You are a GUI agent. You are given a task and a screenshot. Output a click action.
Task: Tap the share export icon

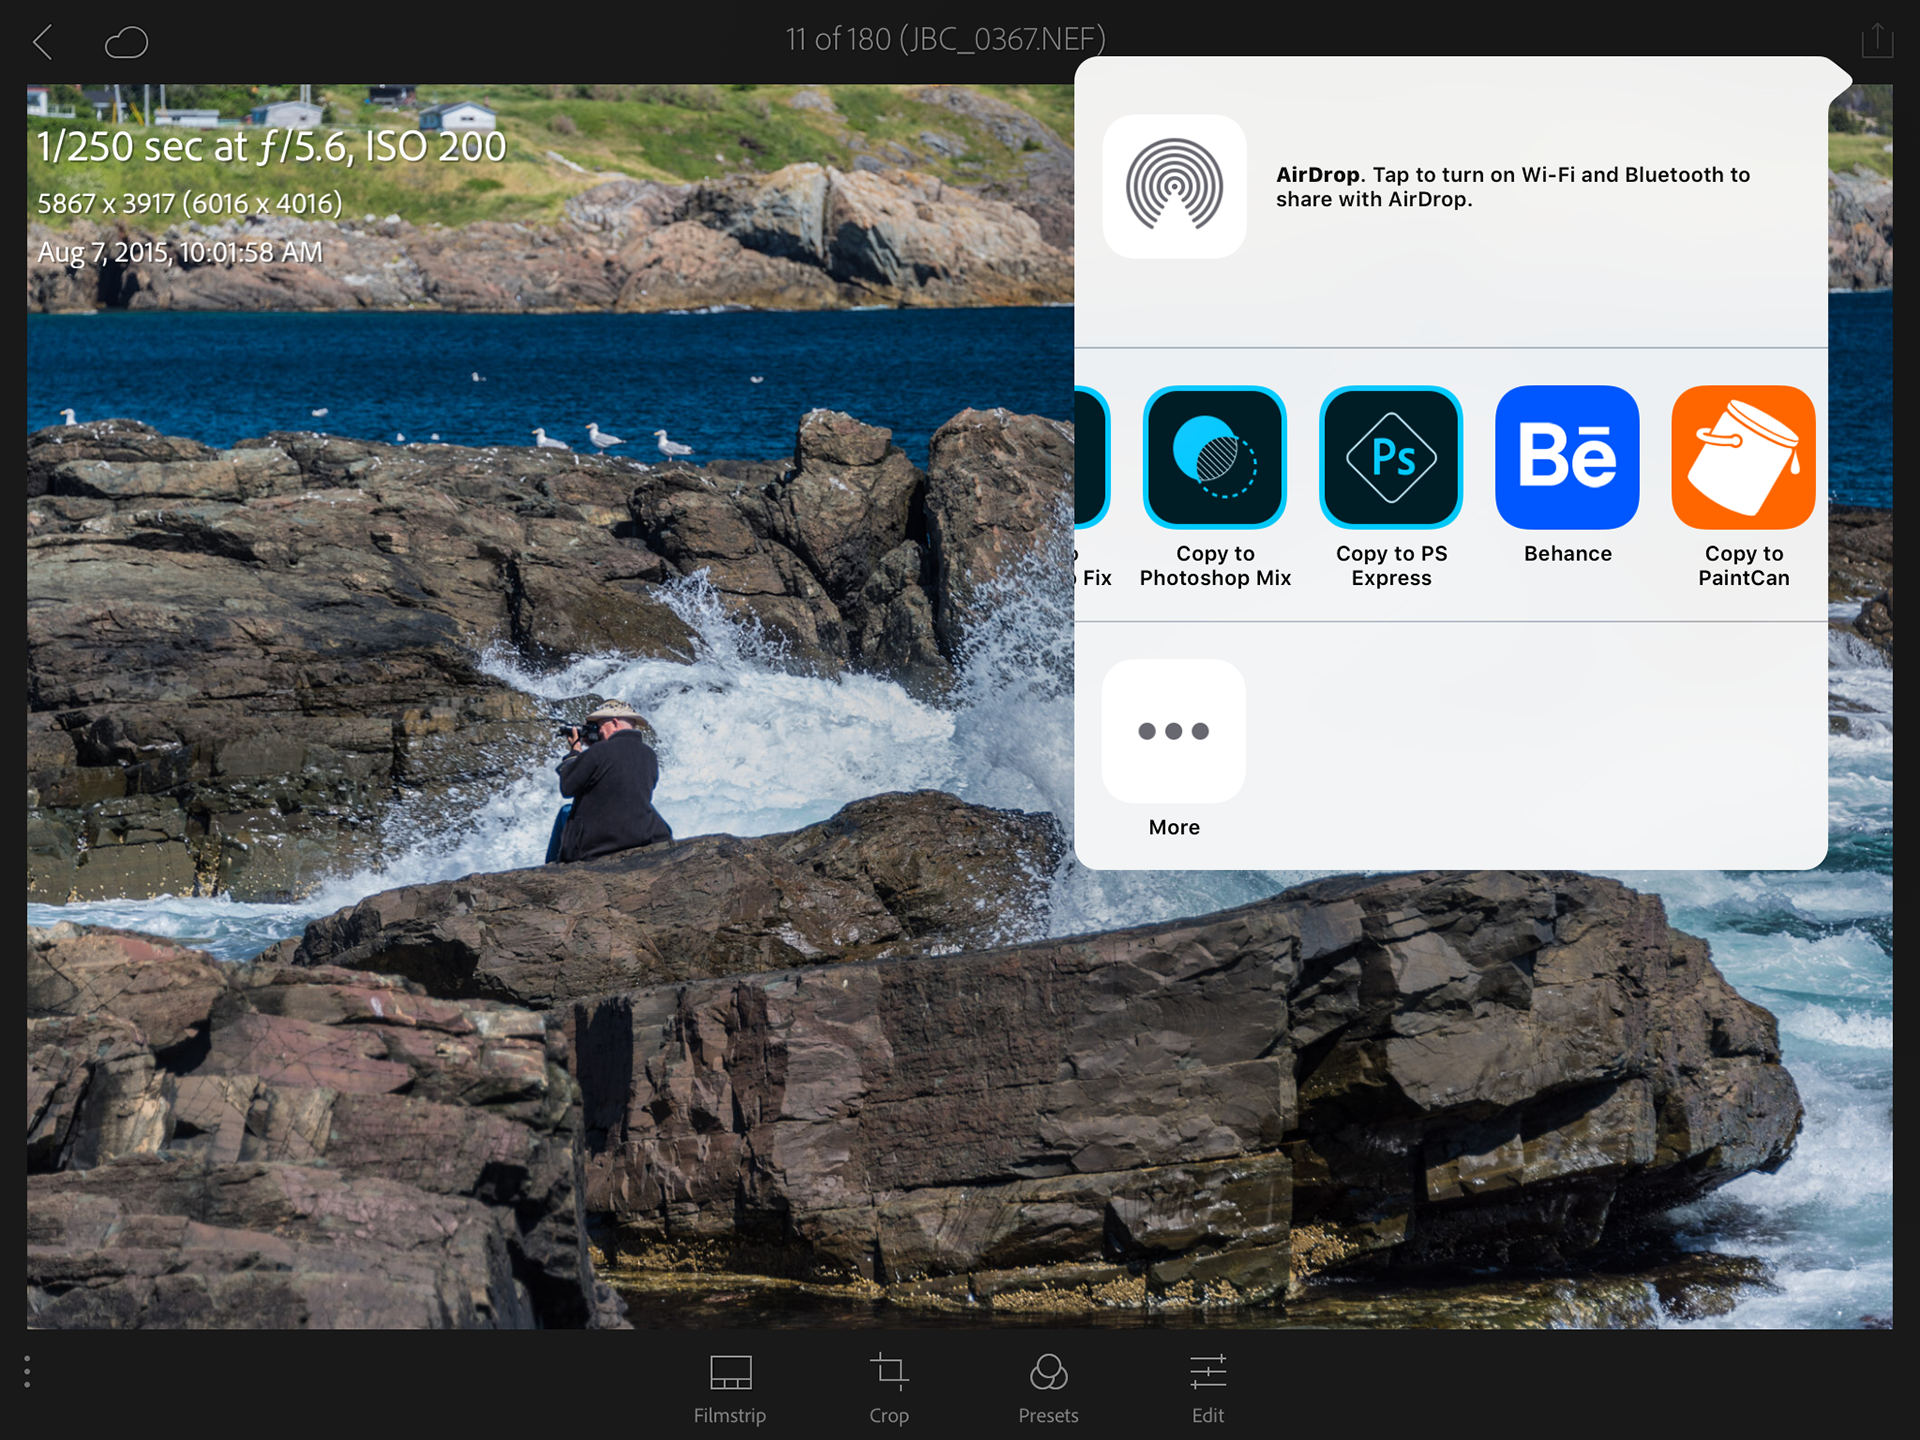click(x=1877, y=40)
